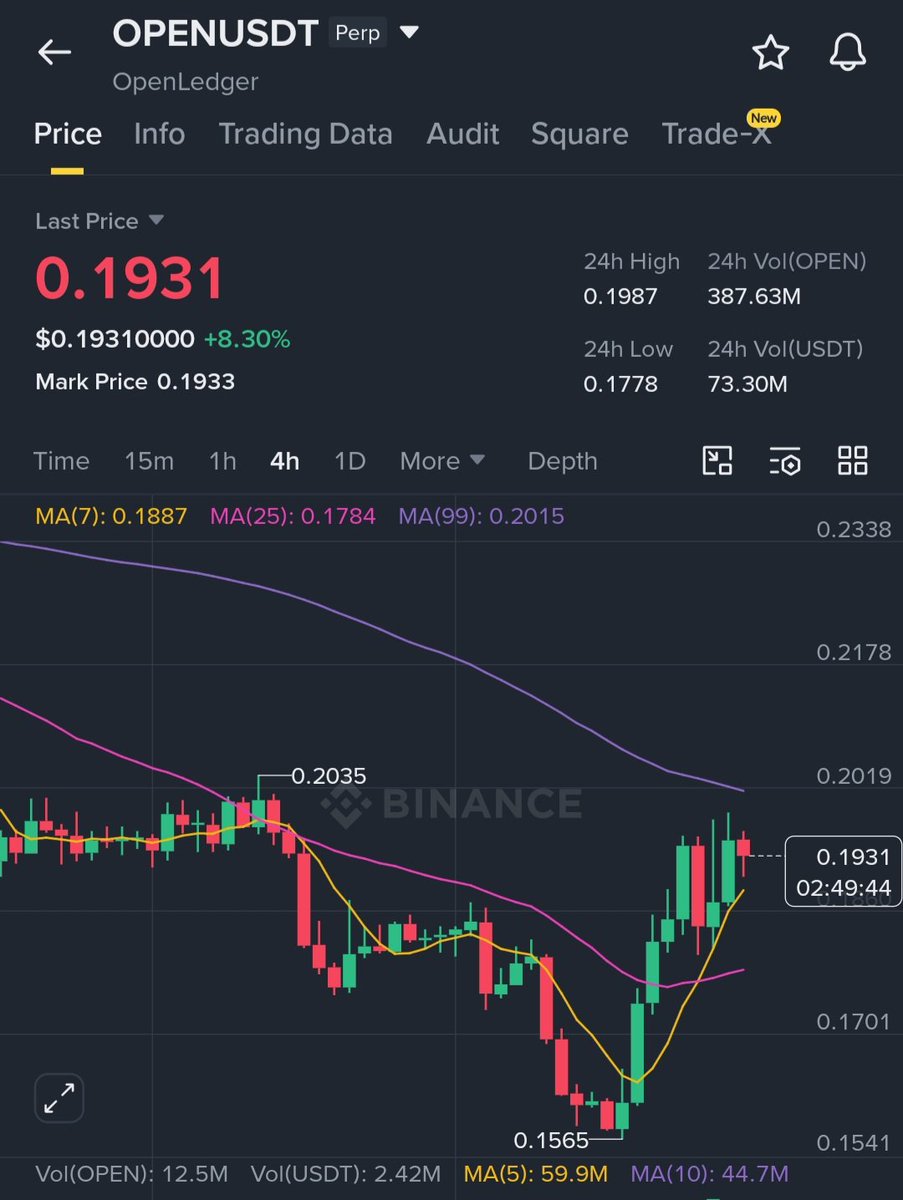Open the Trade-X tab
The image size is (903, 1200).
pyautogui.click(x=716, y=134)
